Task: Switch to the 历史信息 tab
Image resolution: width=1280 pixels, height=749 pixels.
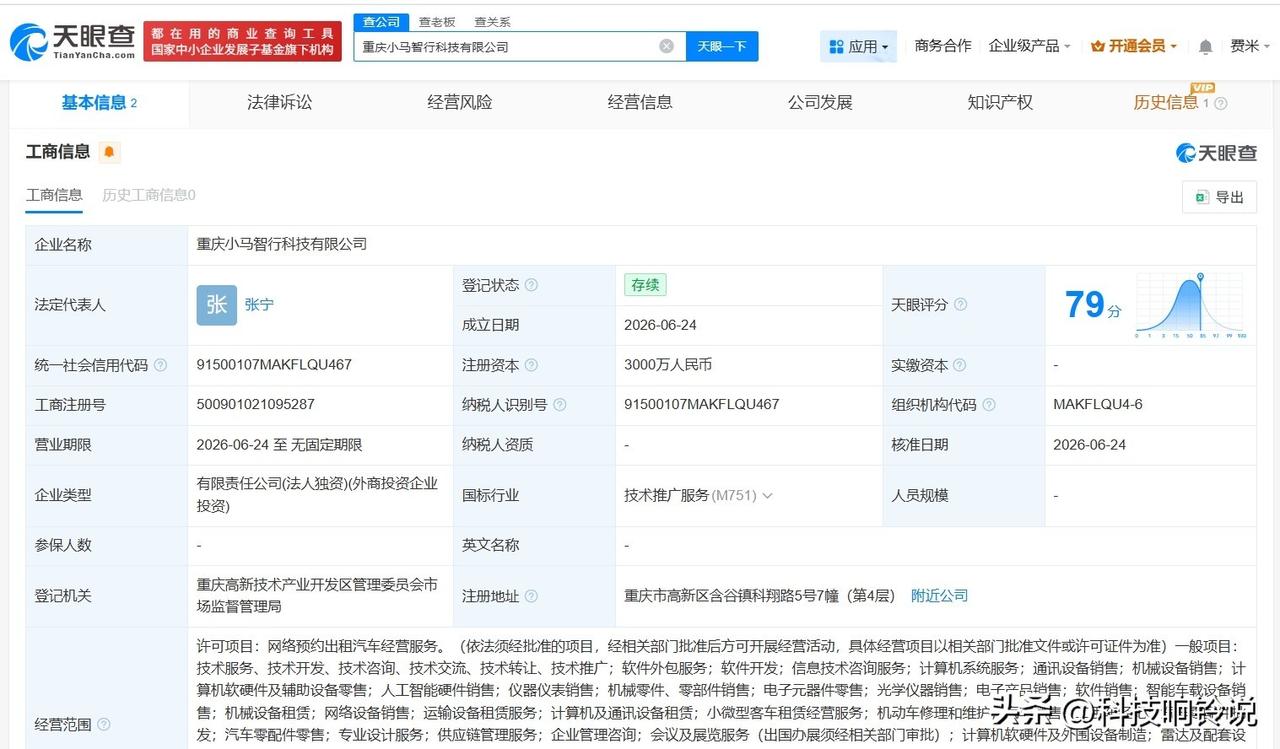Action: (1166, 102)
